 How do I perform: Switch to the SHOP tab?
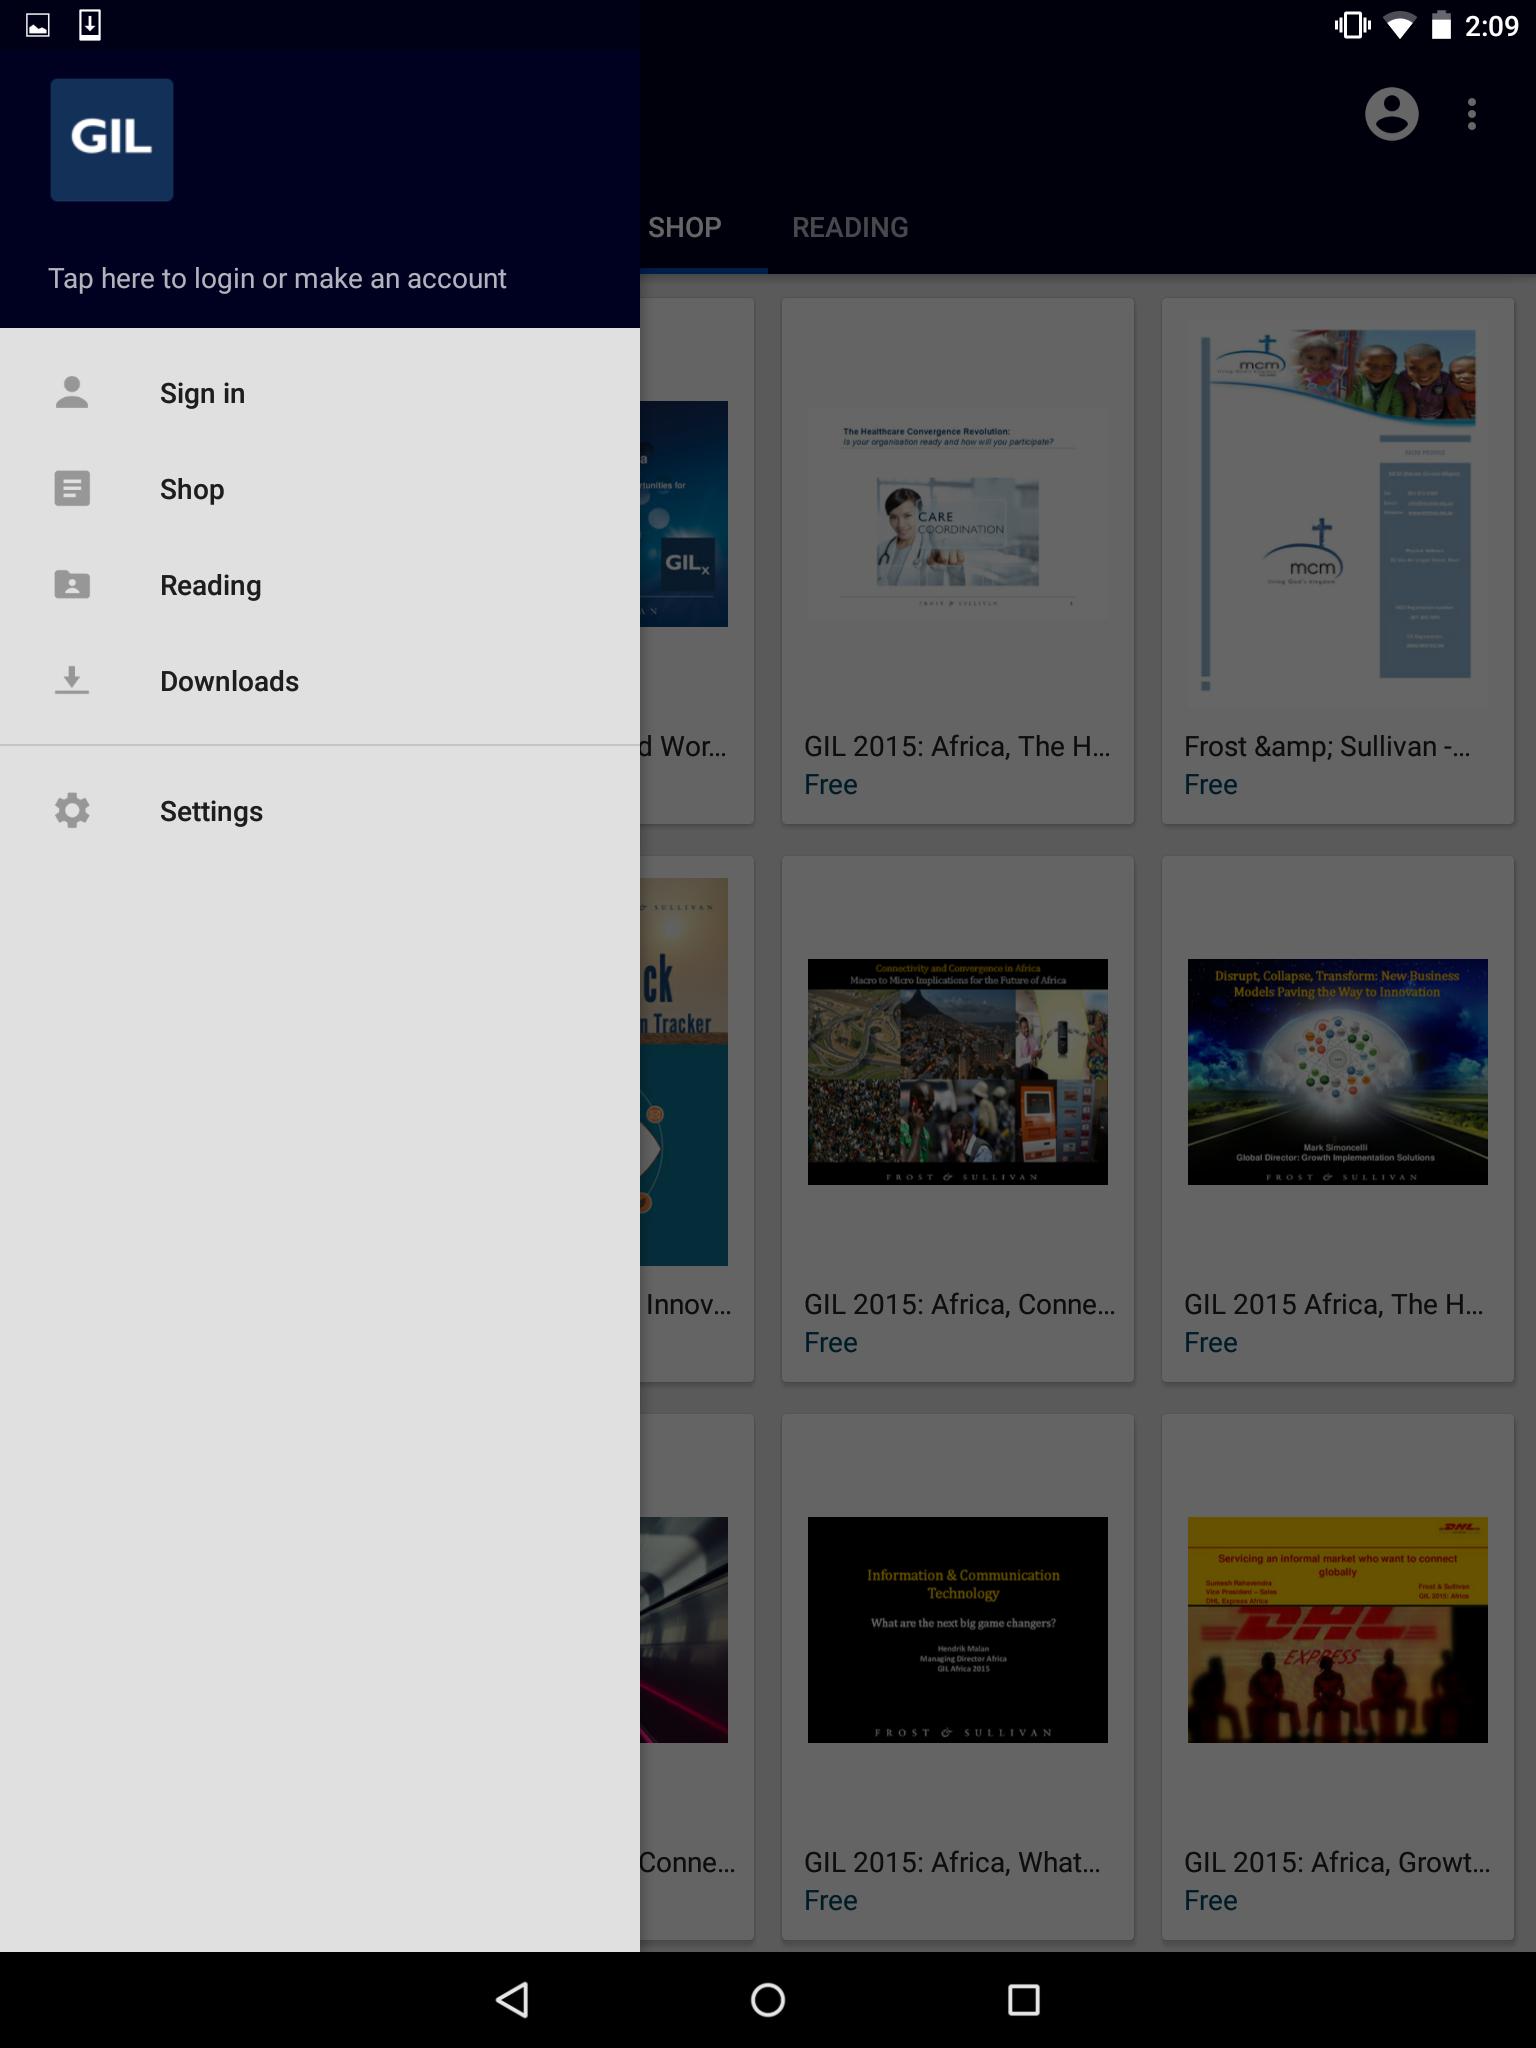pos(685,228)
